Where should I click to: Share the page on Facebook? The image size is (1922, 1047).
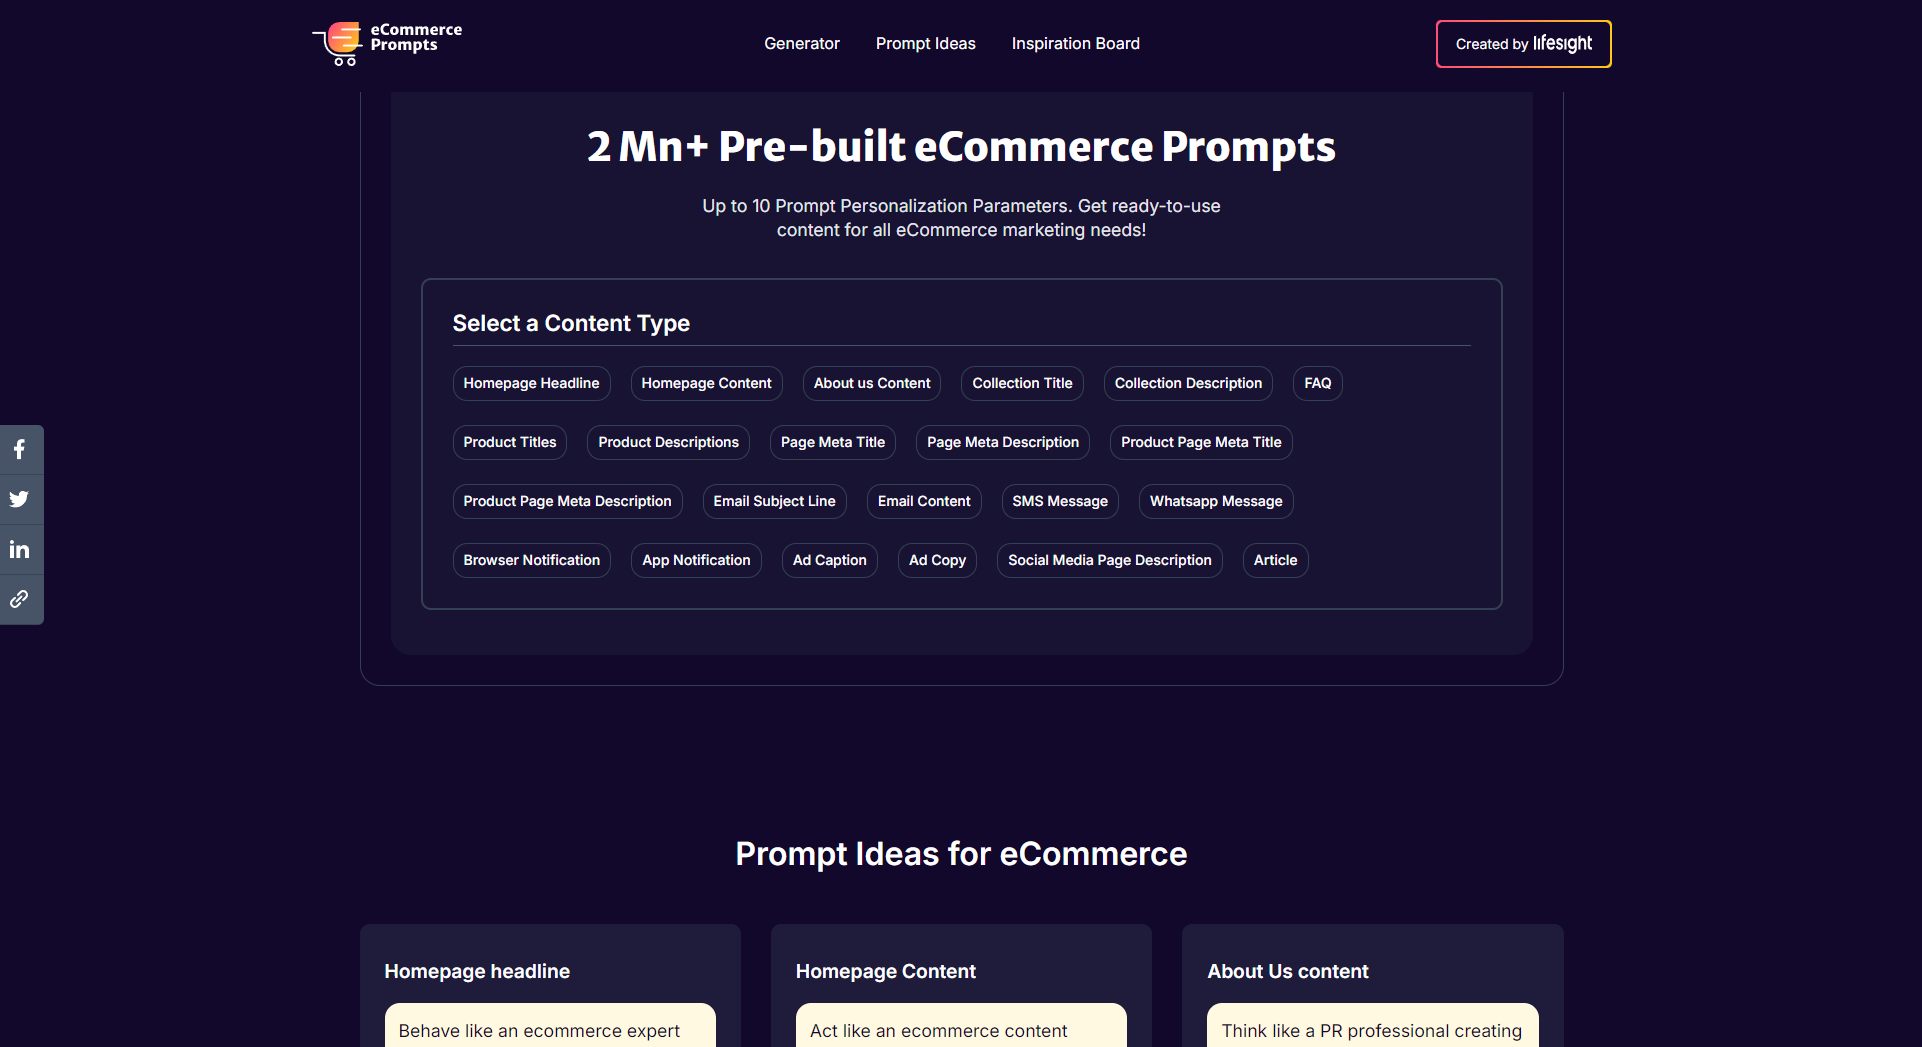tap(21, 449)
